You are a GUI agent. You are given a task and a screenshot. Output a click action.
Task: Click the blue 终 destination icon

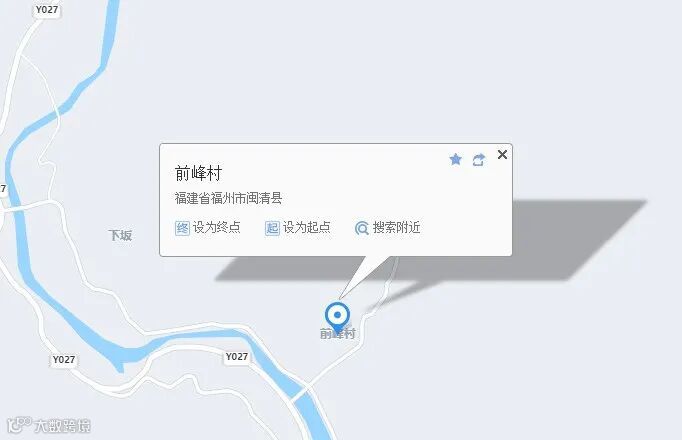pyautogui.click(x=182, y=228)
